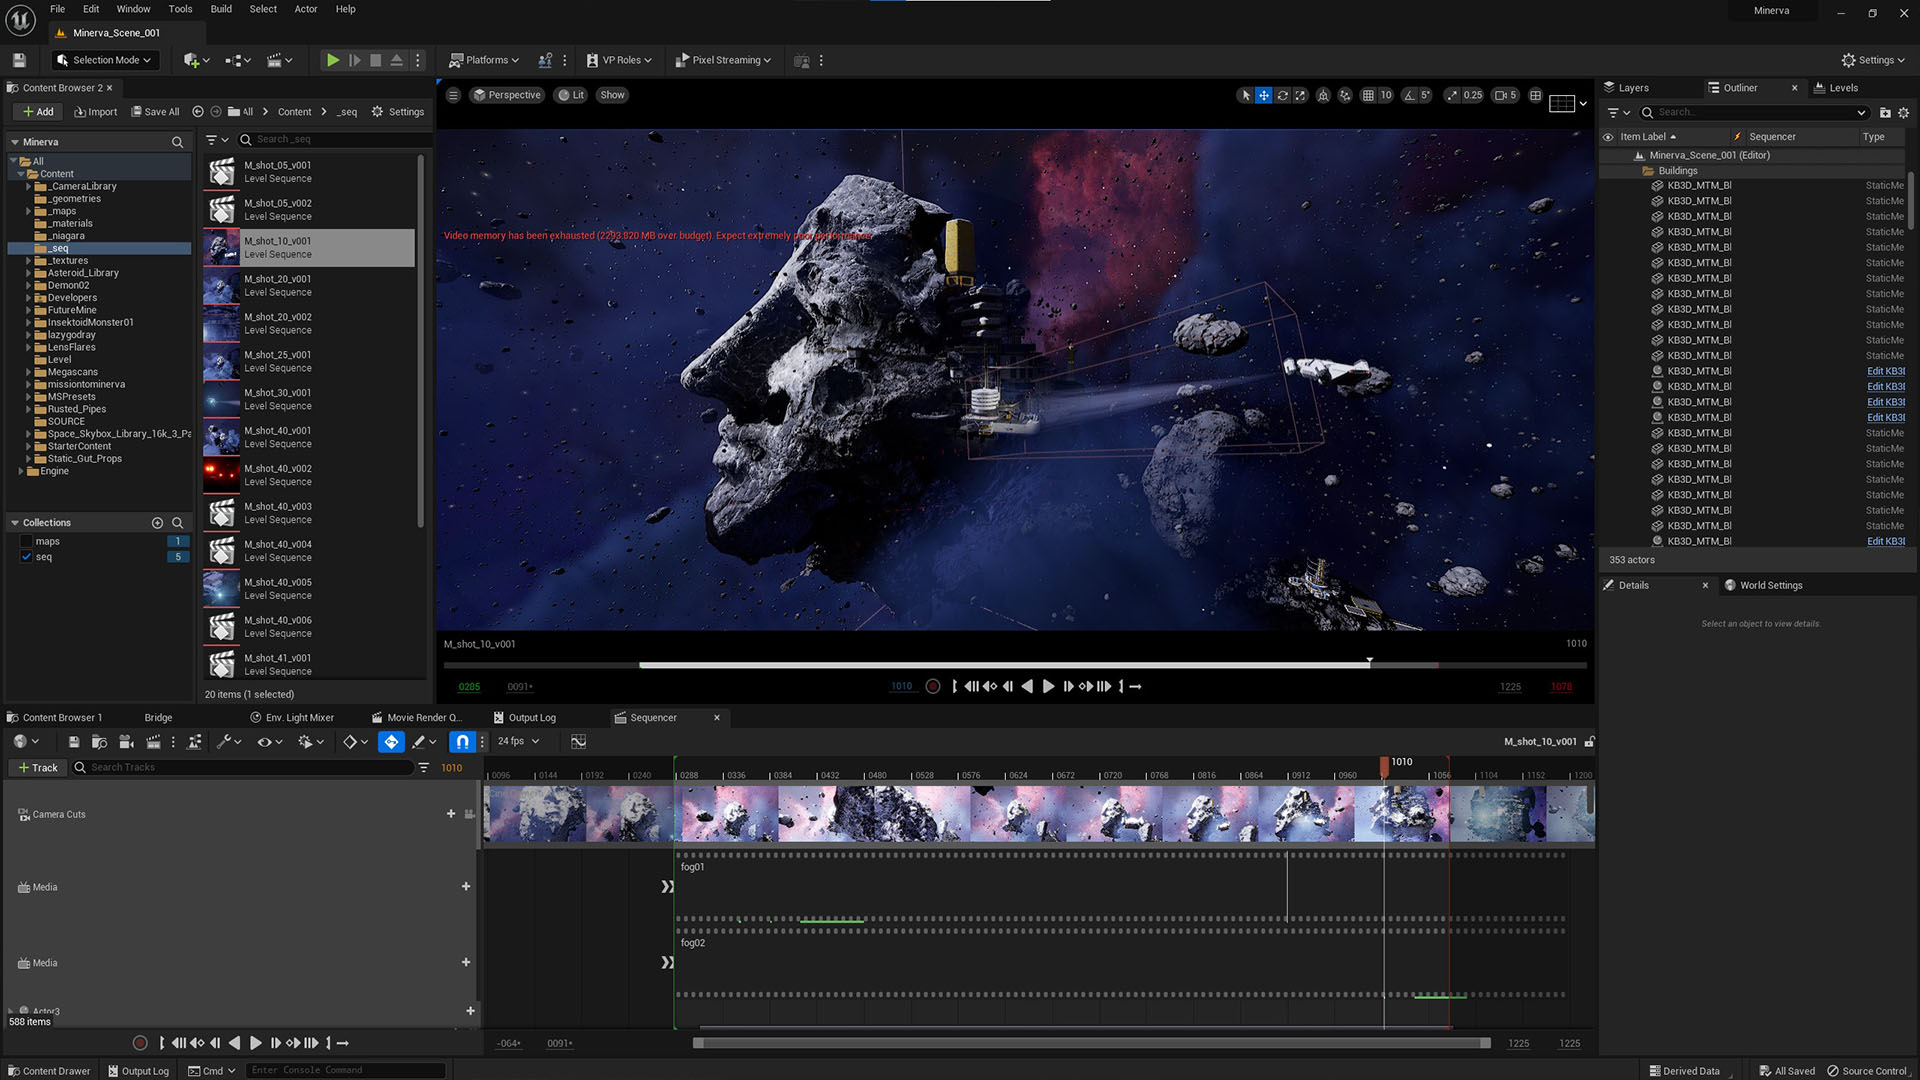Open the 24 fps frame rate dropdown
This screenshot has width=1920, height=1080.
[519, 742]
